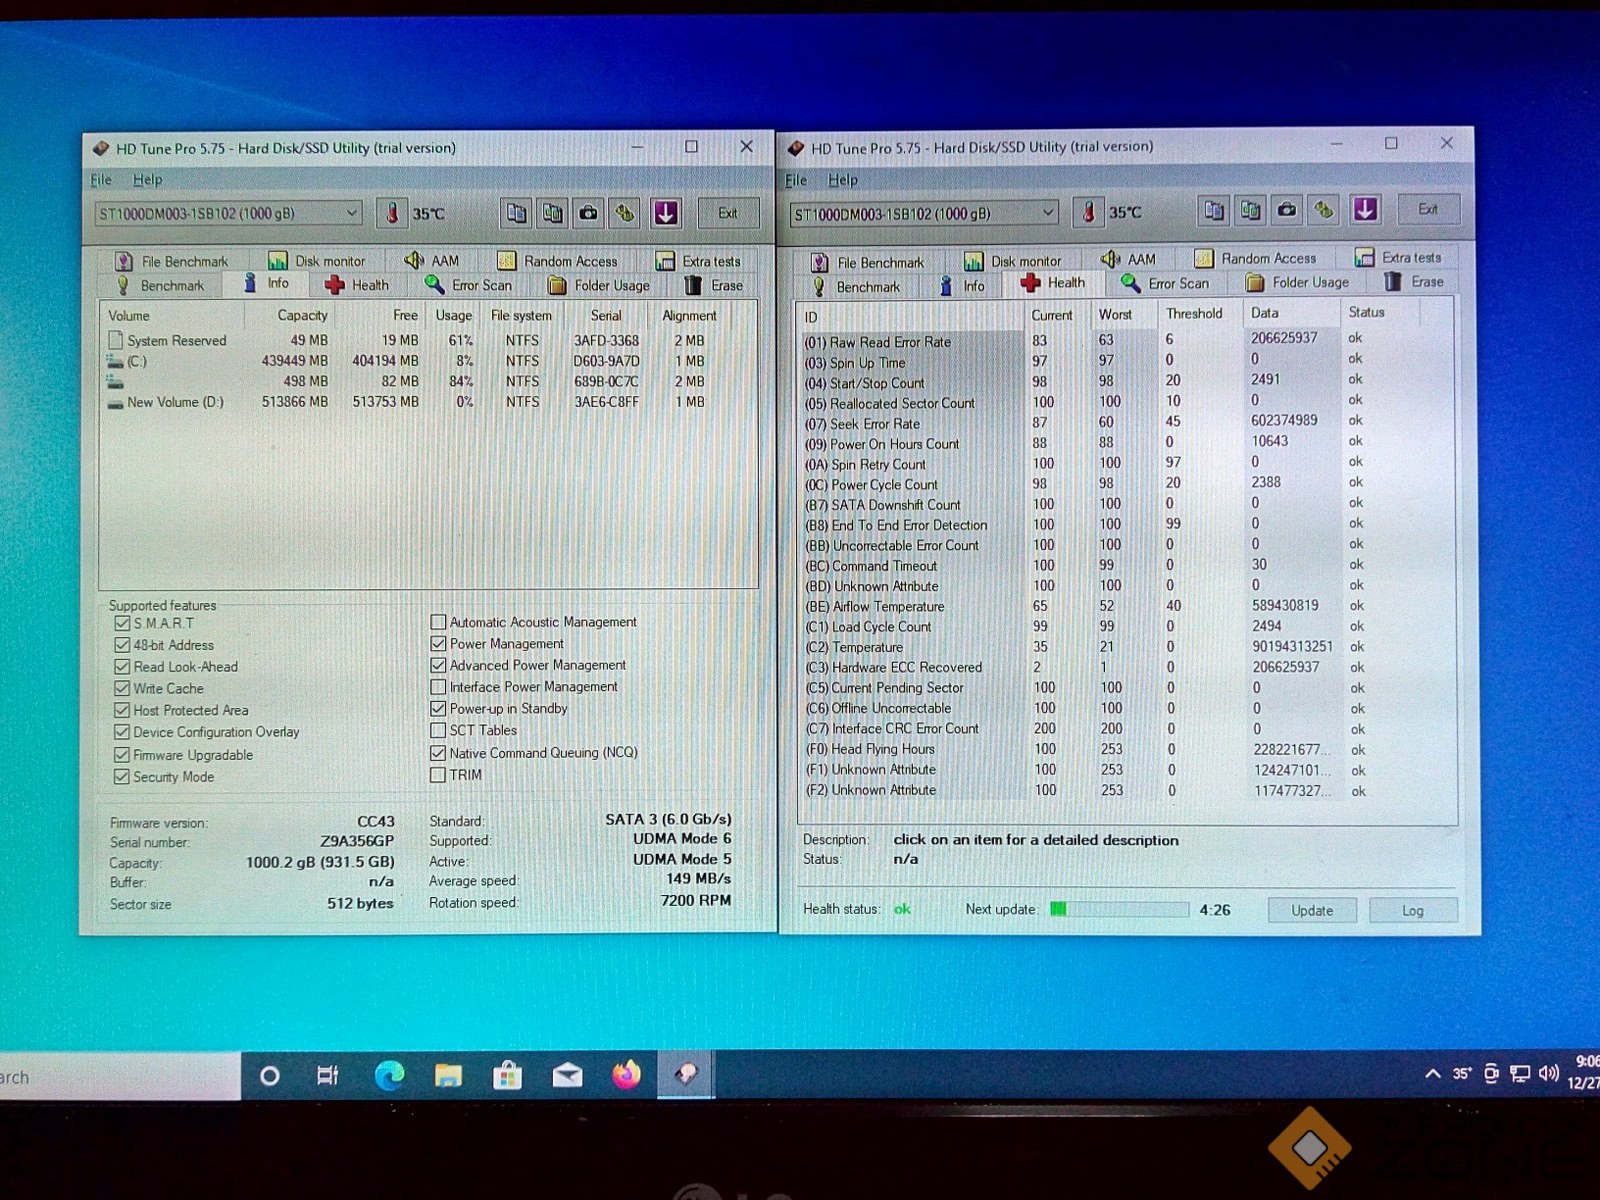The image size is (1600, 1200).
Task: Toggle 48-bit Address checkbox
Action: click(x=122, y=645)
